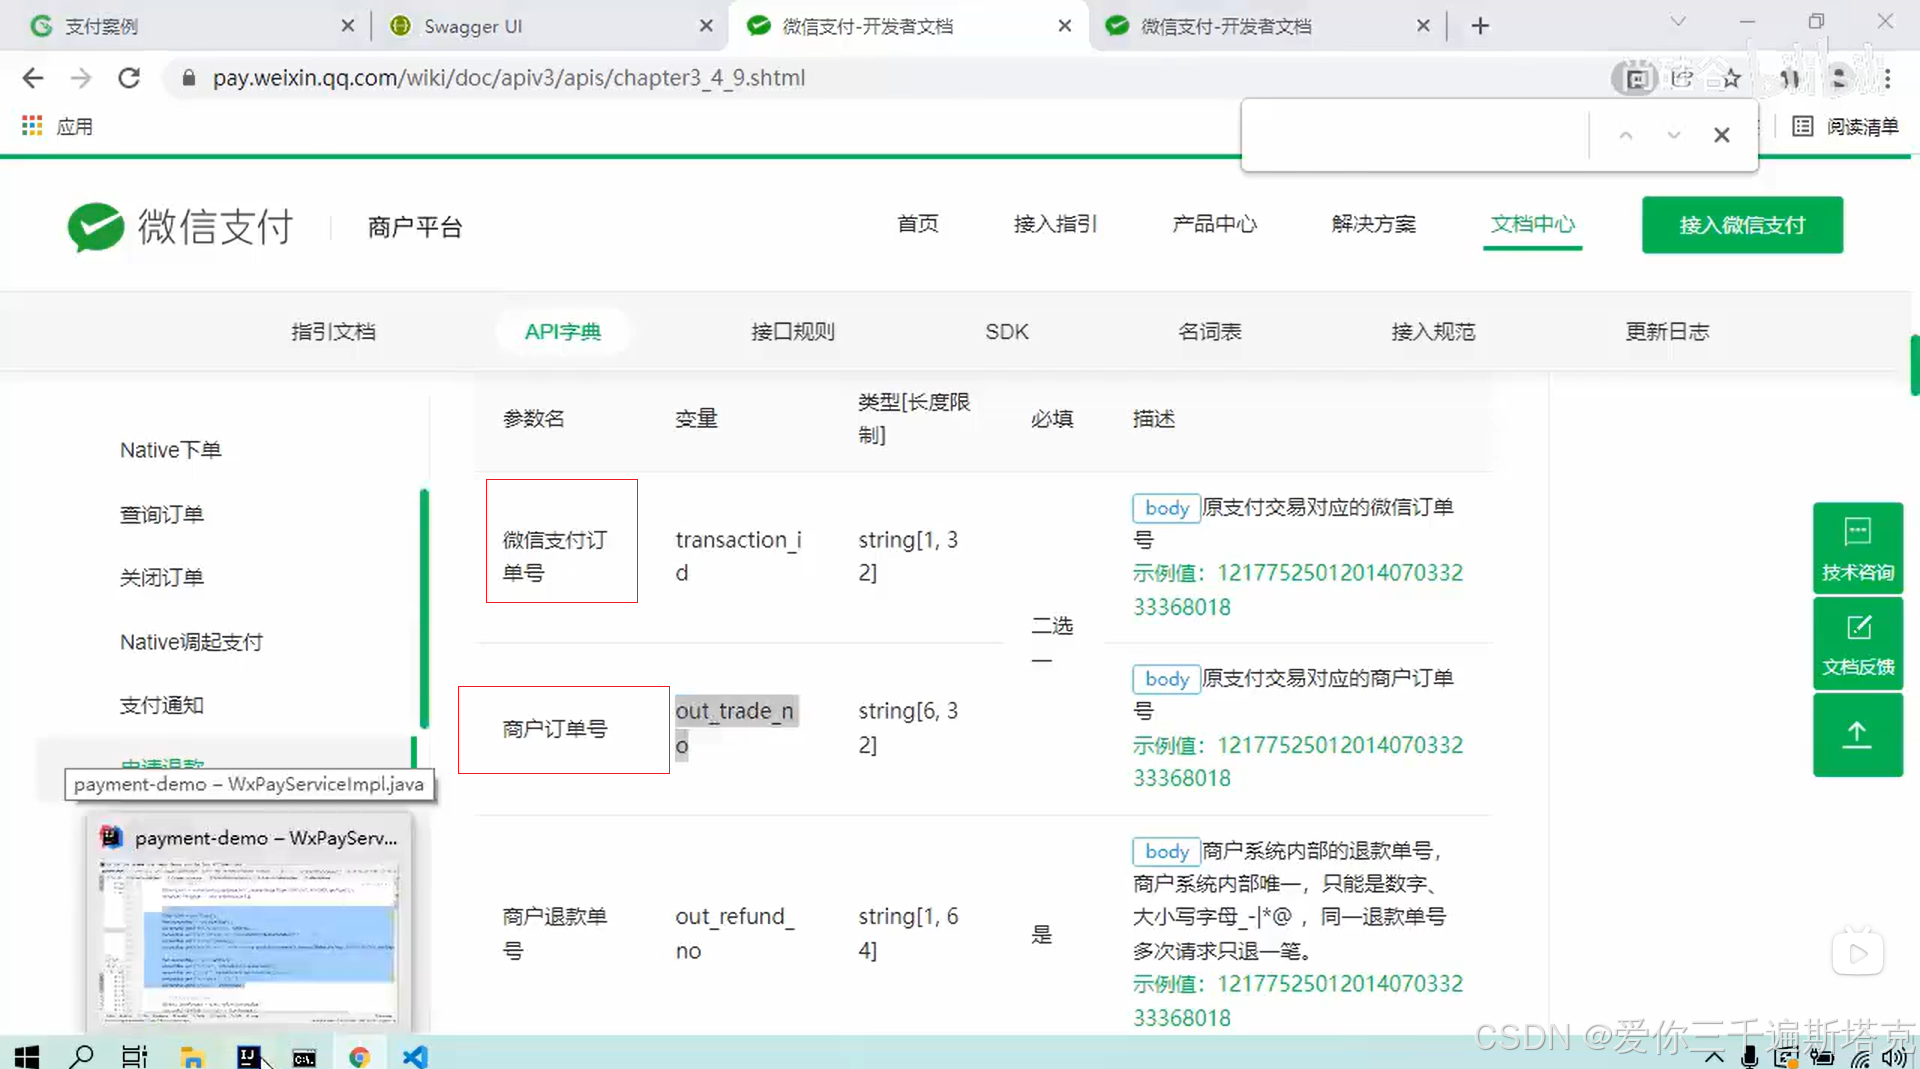Viewport: 1920px width, 1069px height.
Task: Click the 商户平台 header text
Action: (415, 227)
